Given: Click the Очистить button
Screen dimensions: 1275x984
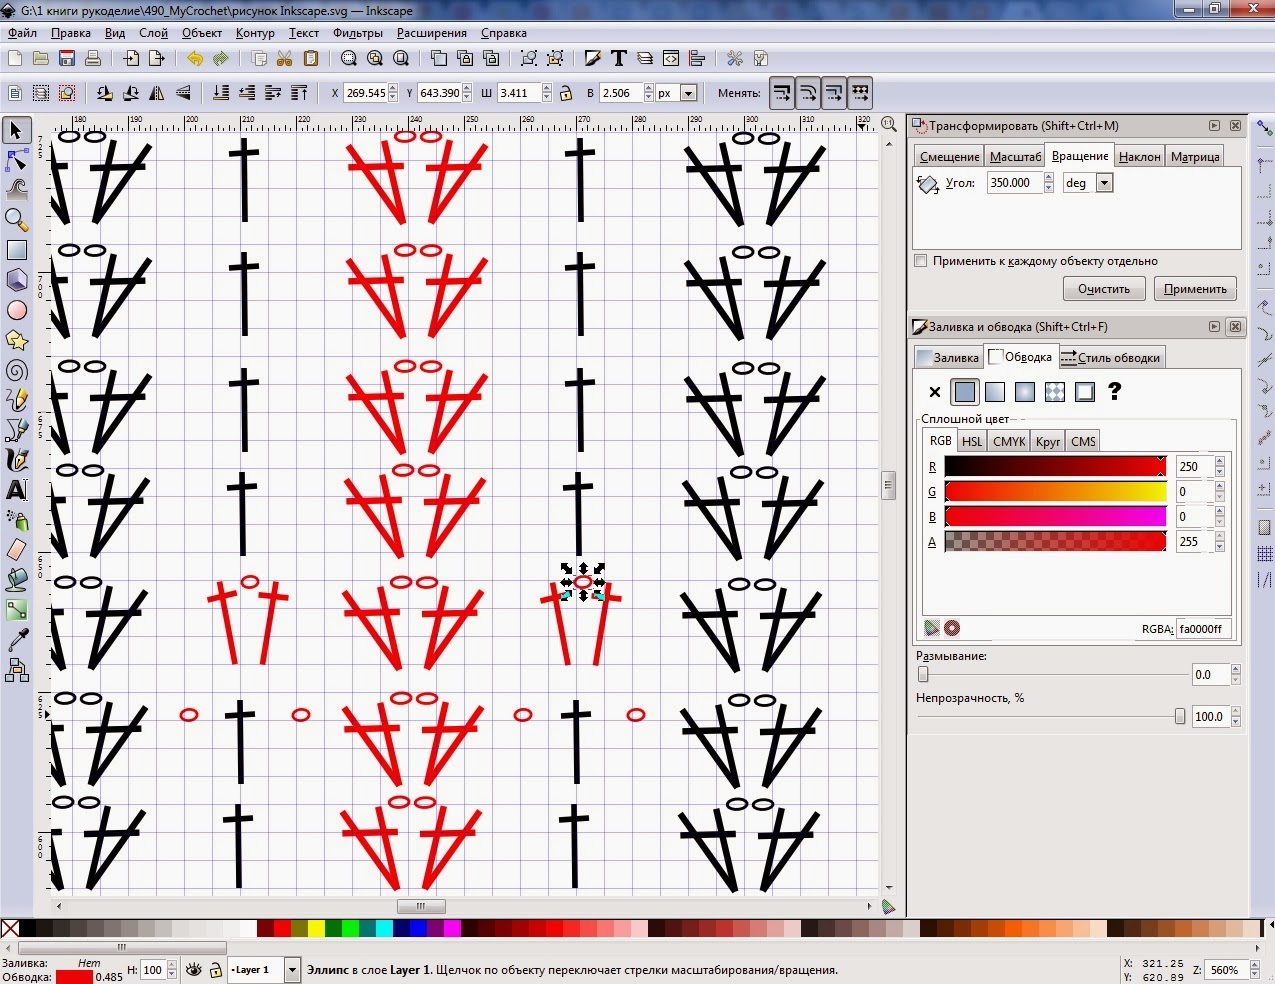Looking at the screenshot, I should tap(1104, 289).
